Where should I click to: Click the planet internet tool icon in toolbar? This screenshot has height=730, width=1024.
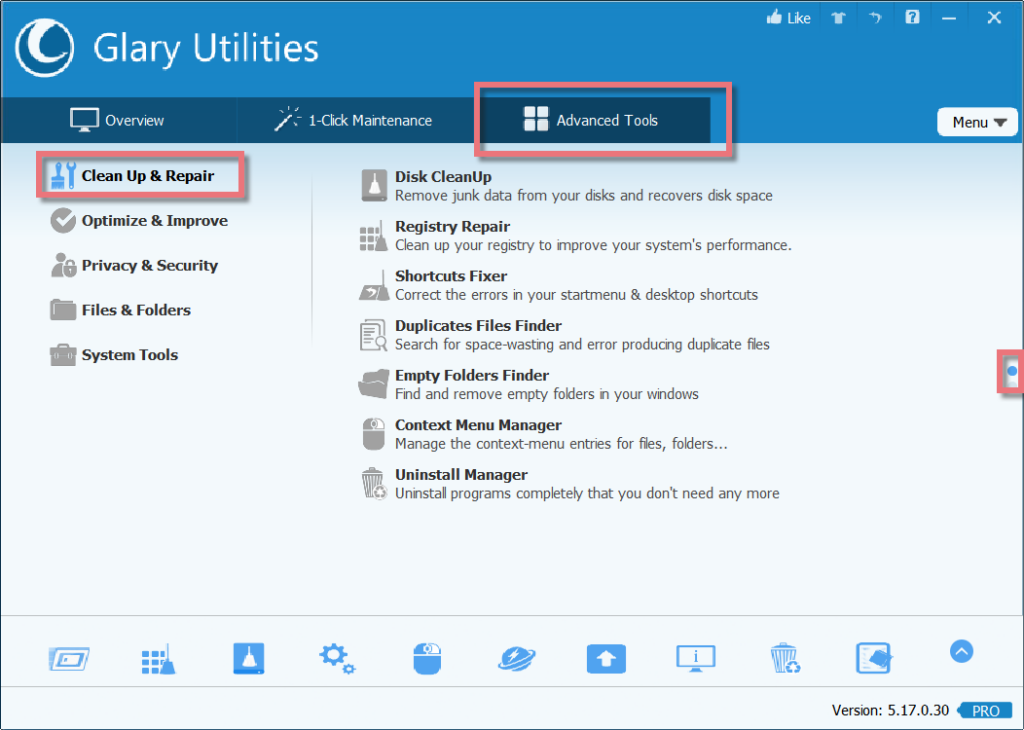(517, 658)
